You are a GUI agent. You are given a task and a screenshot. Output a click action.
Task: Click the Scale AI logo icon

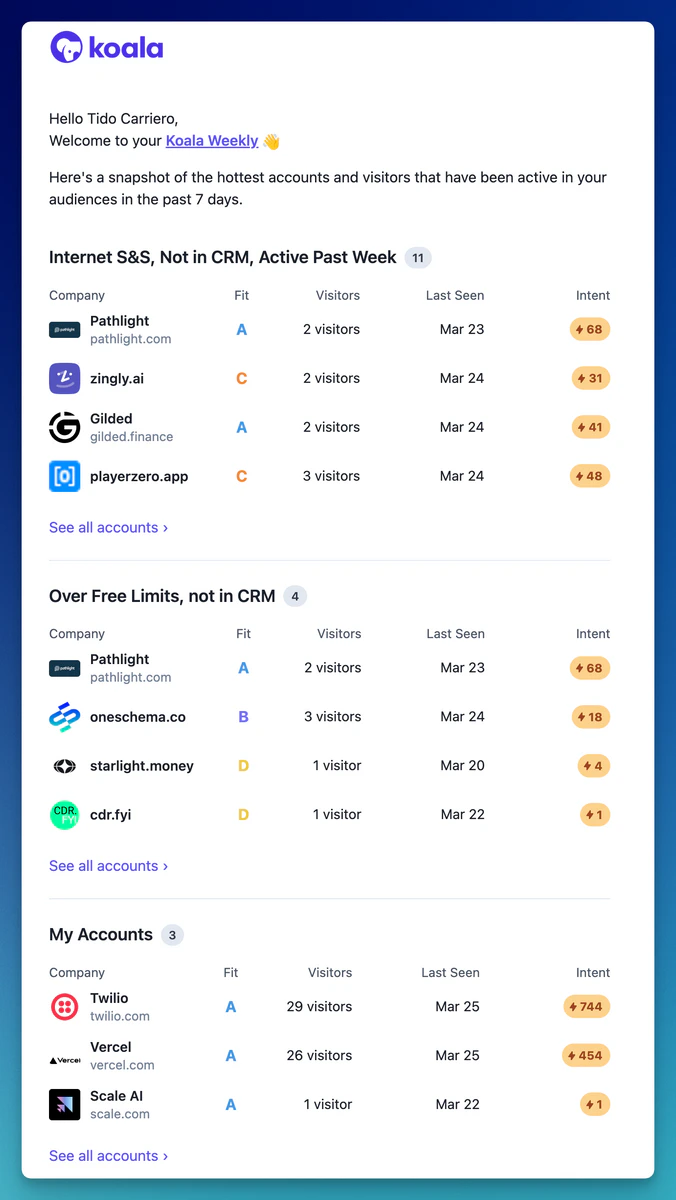[64, 1105]
